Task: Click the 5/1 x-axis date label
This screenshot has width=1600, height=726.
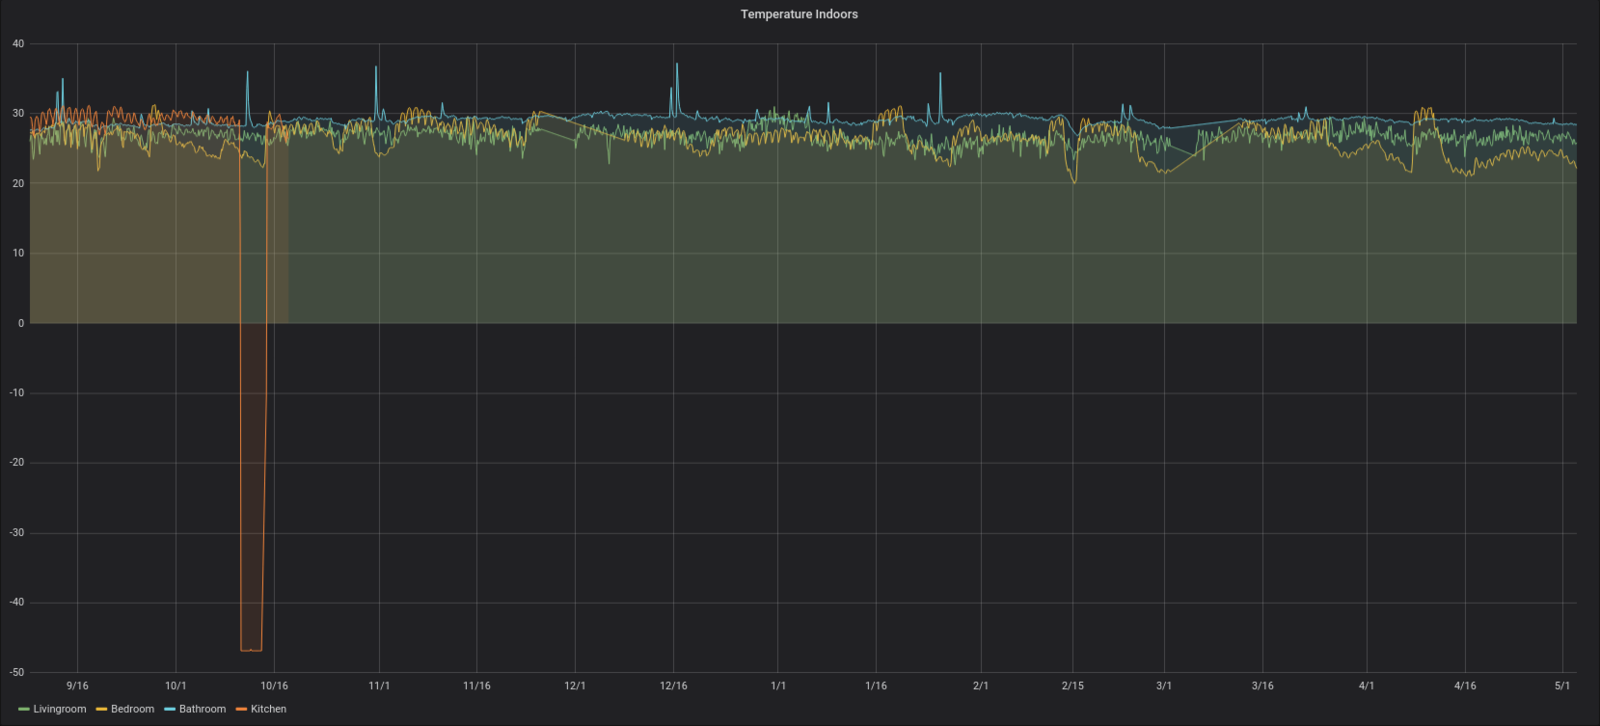Action: point(1562,686)
